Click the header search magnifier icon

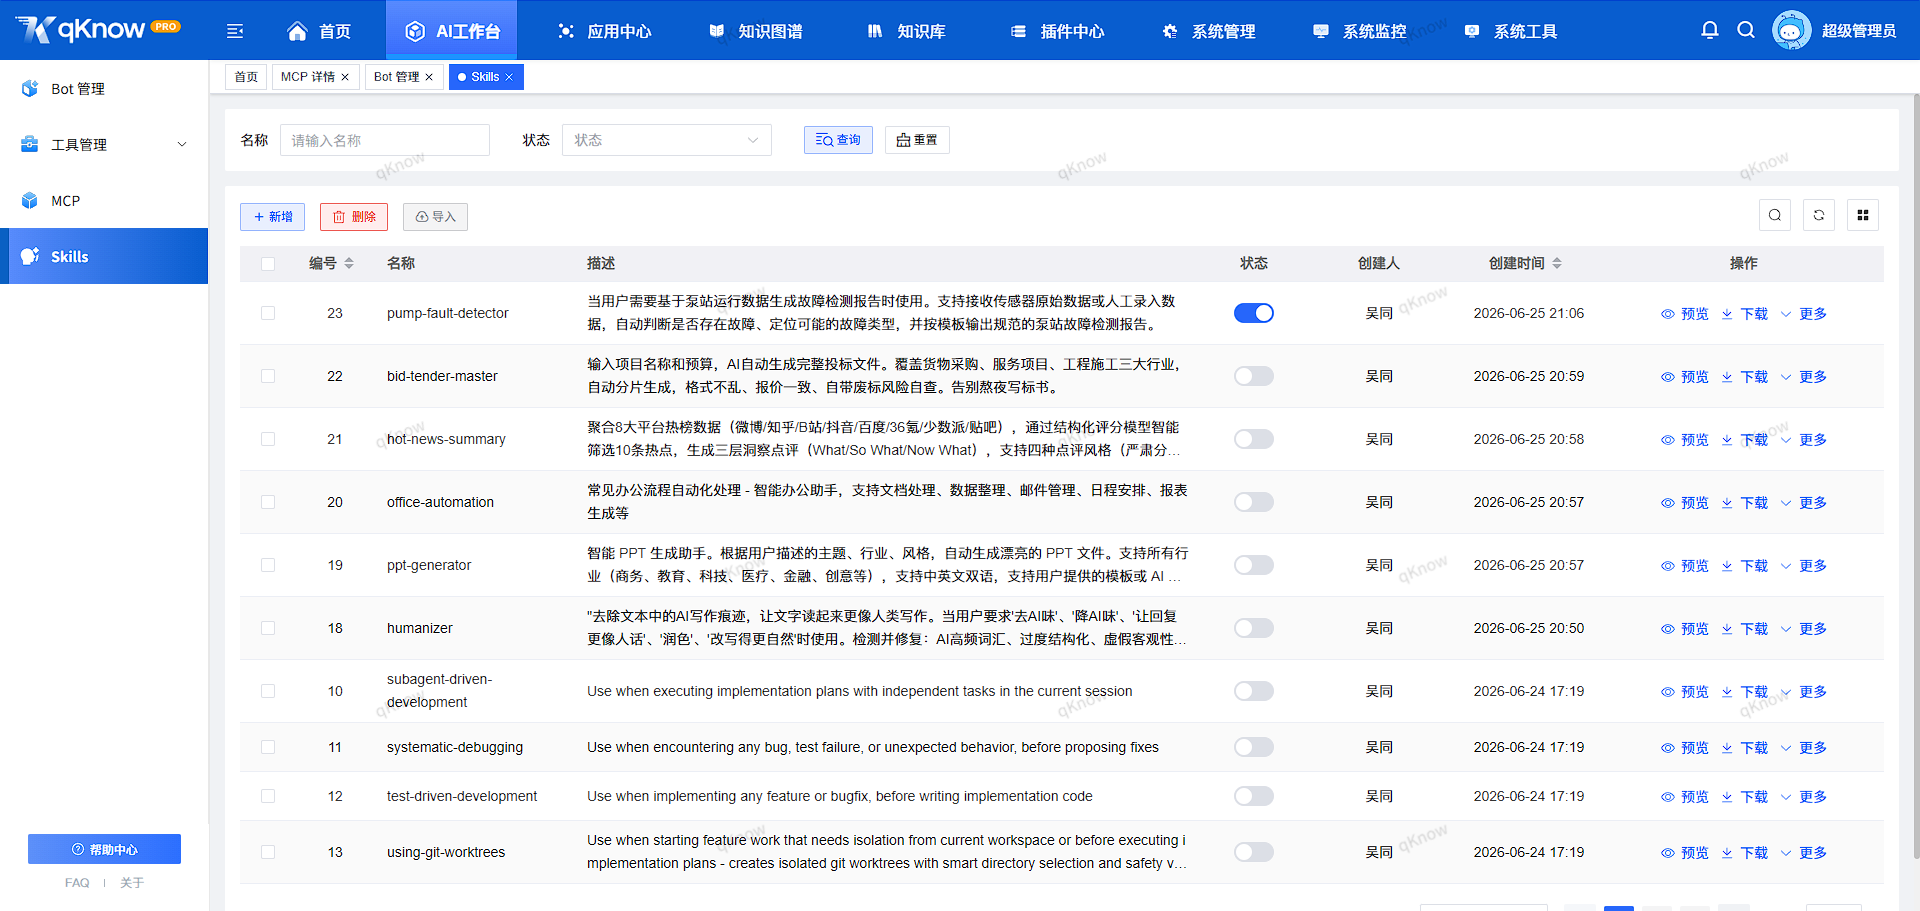point(1746,30)
